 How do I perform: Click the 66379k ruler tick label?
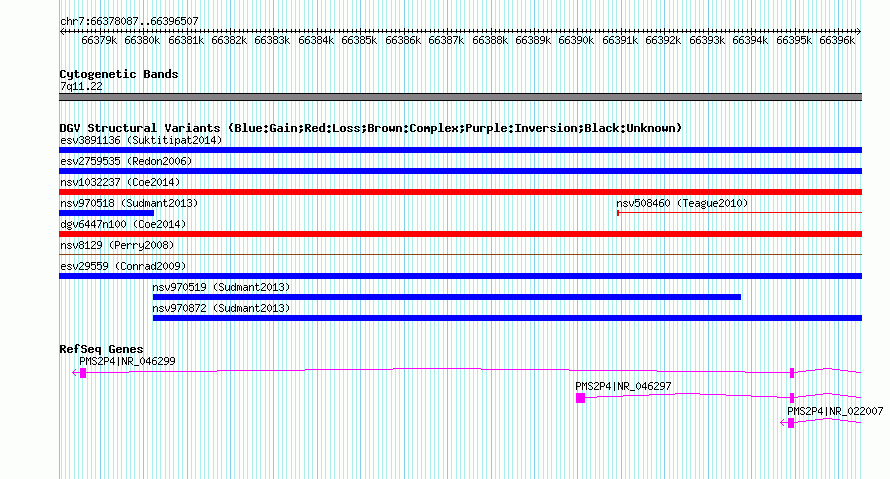[99, 40]
